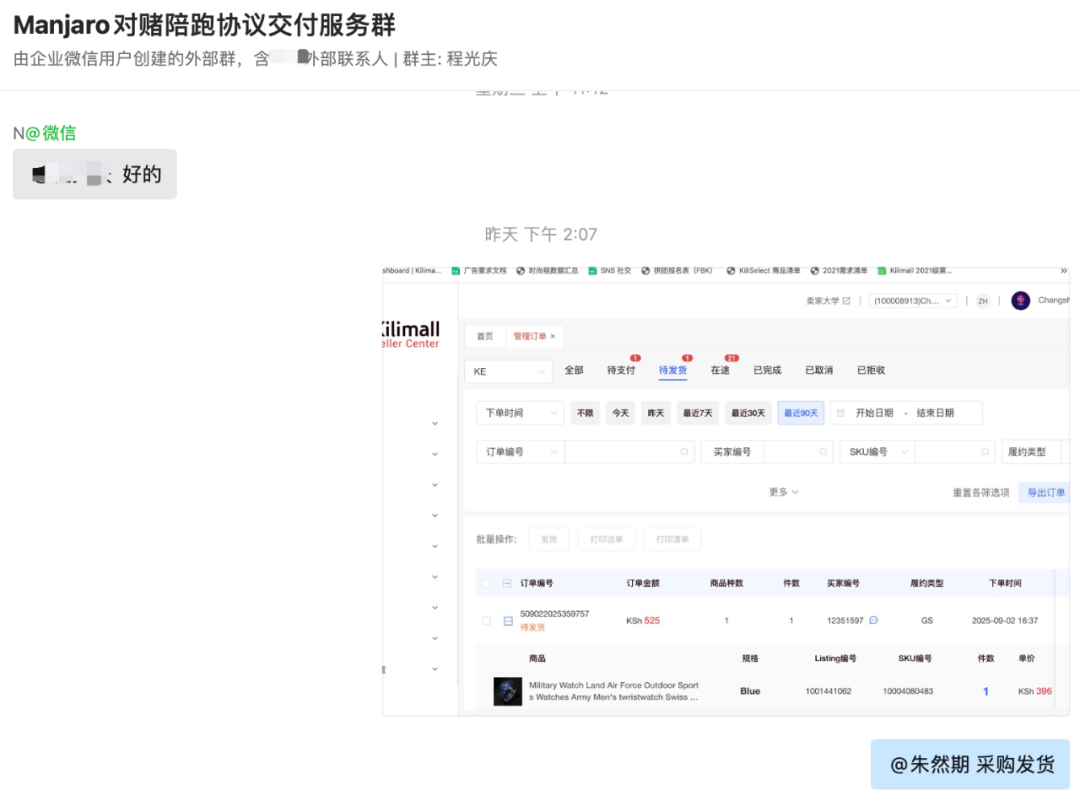Click the N@微信 sender name

click(x=45, y=133)
